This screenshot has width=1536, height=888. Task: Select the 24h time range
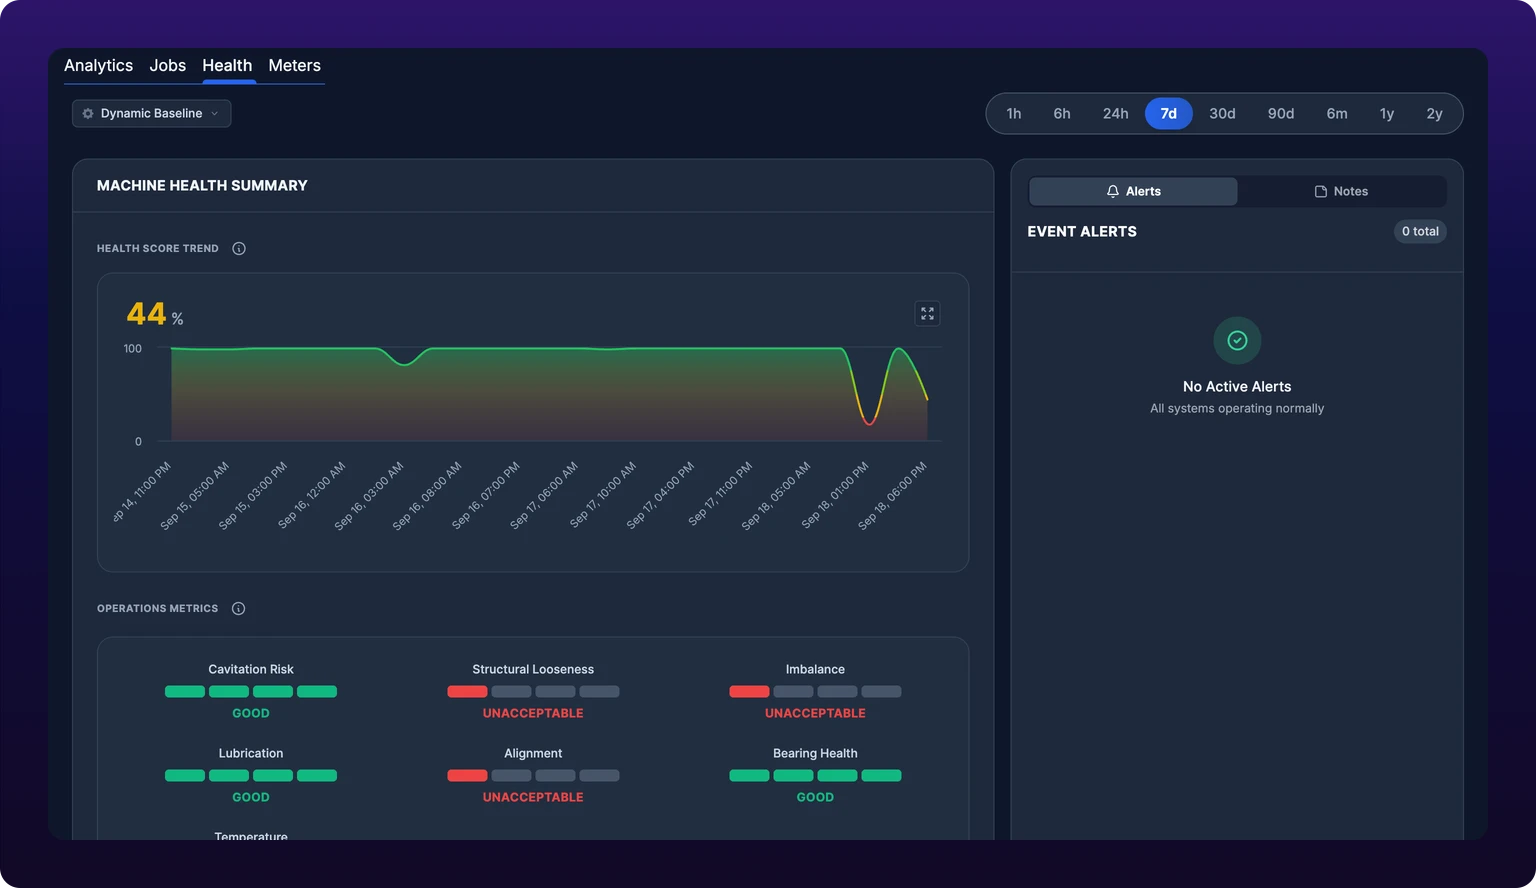click(1116, 113)
